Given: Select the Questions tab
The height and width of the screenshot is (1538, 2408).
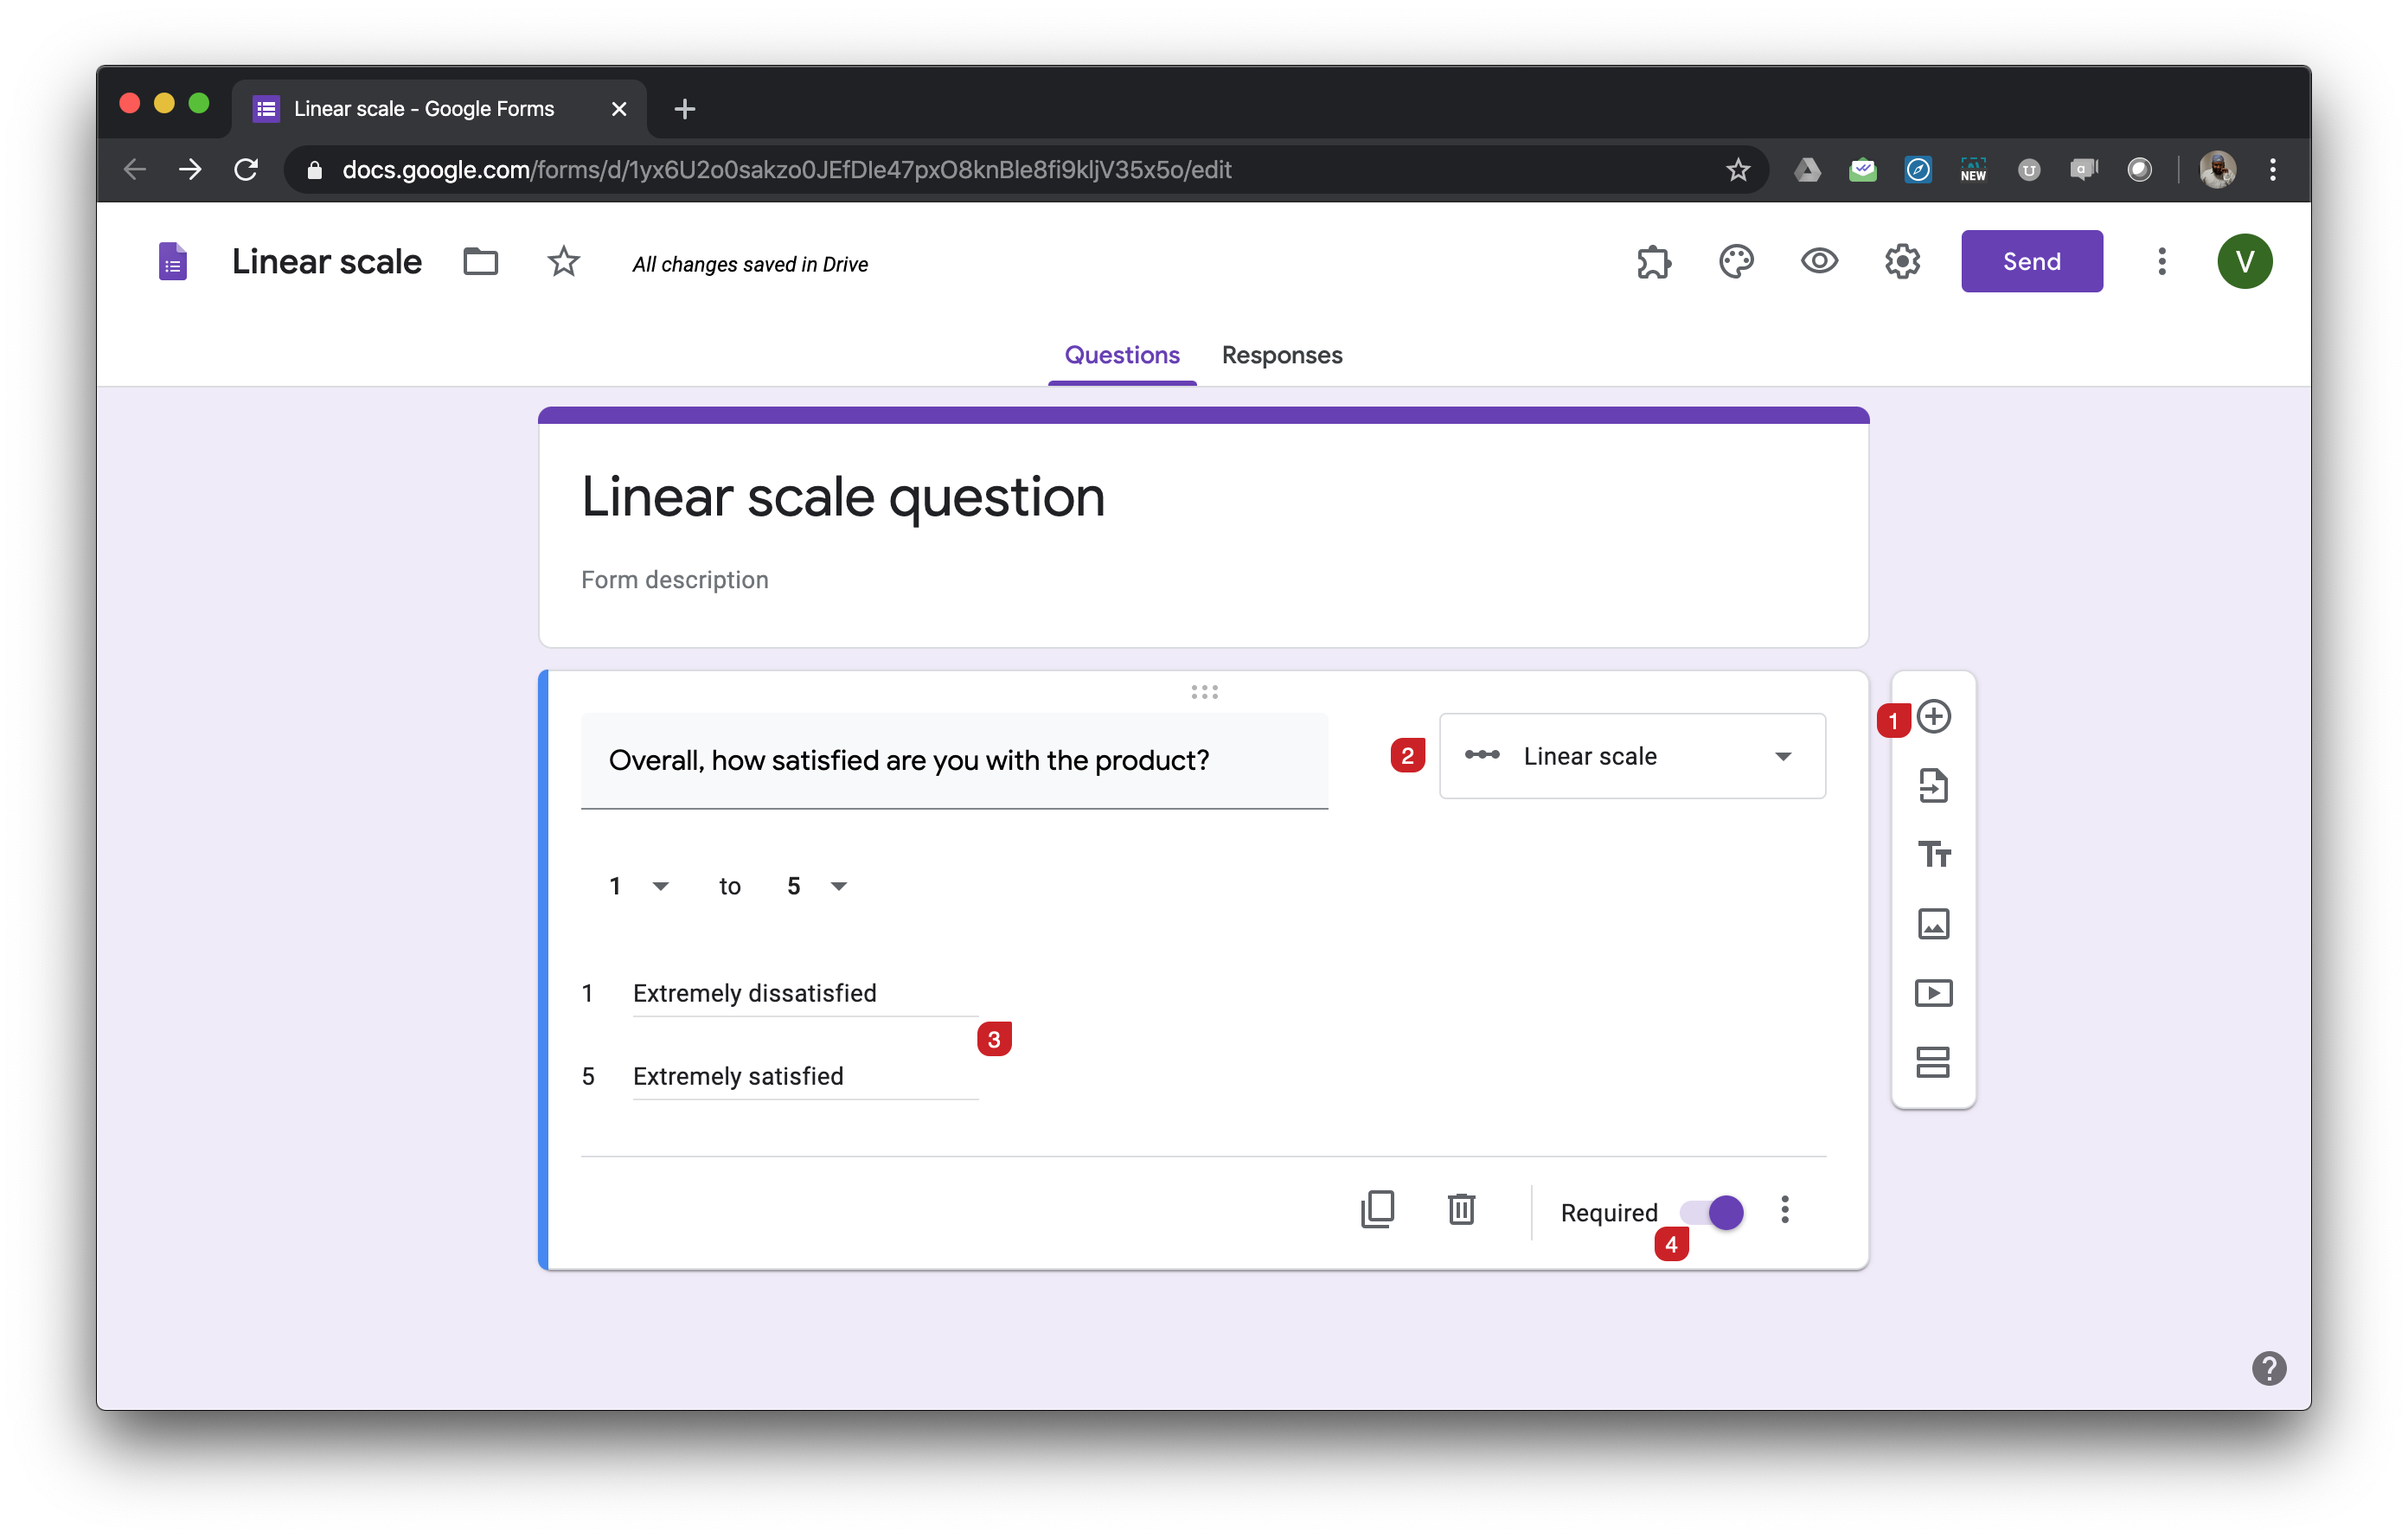Looking at the screenshot, I should (1121, 355).
